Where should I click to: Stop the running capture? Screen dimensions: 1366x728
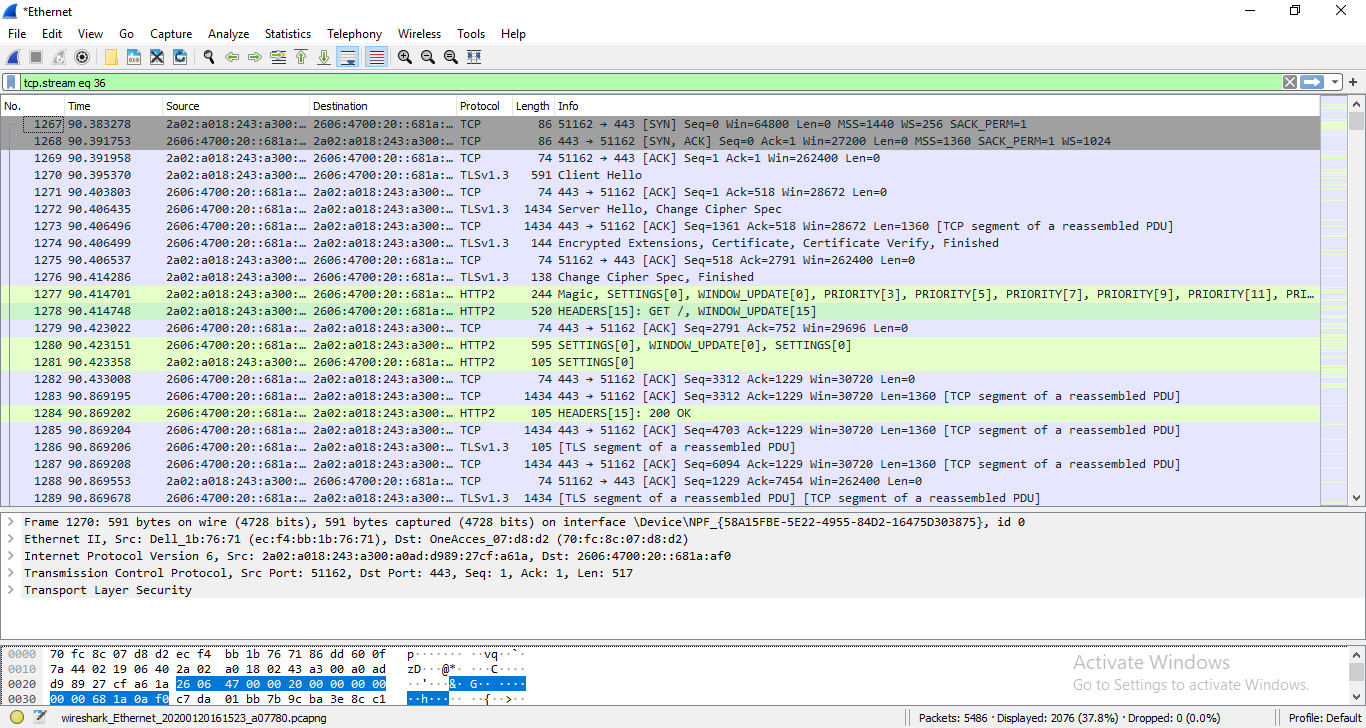click(x=36, y=57)
